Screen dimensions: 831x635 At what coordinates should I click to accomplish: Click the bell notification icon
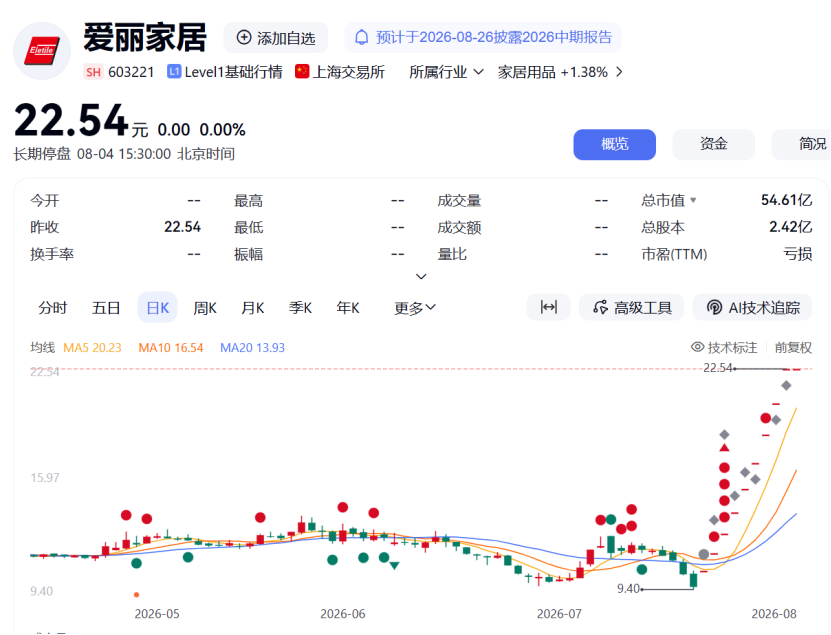(x=361, y=38)
